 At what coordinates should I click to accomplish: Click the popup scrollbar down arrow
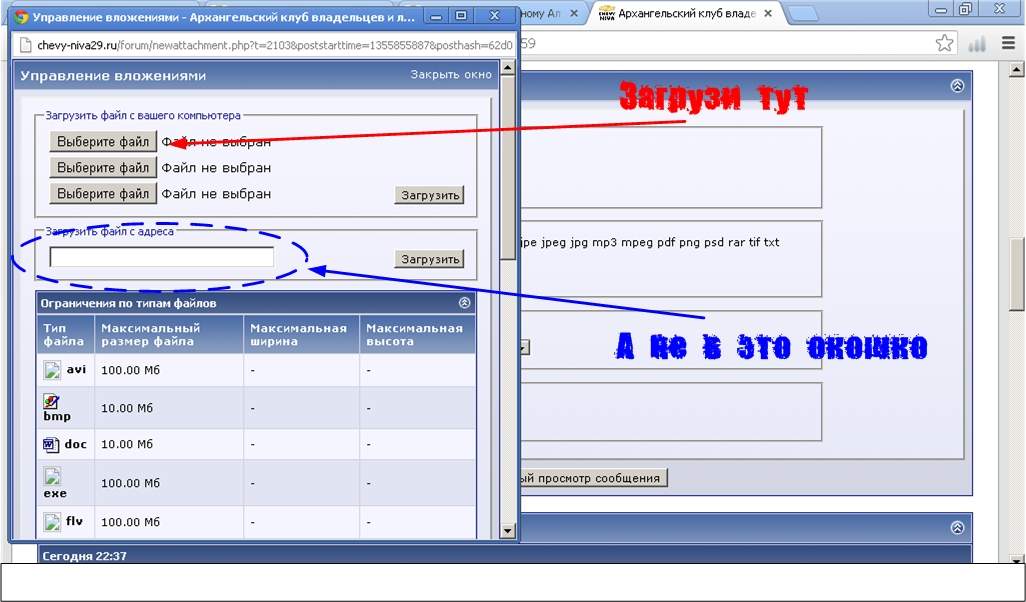507,531
